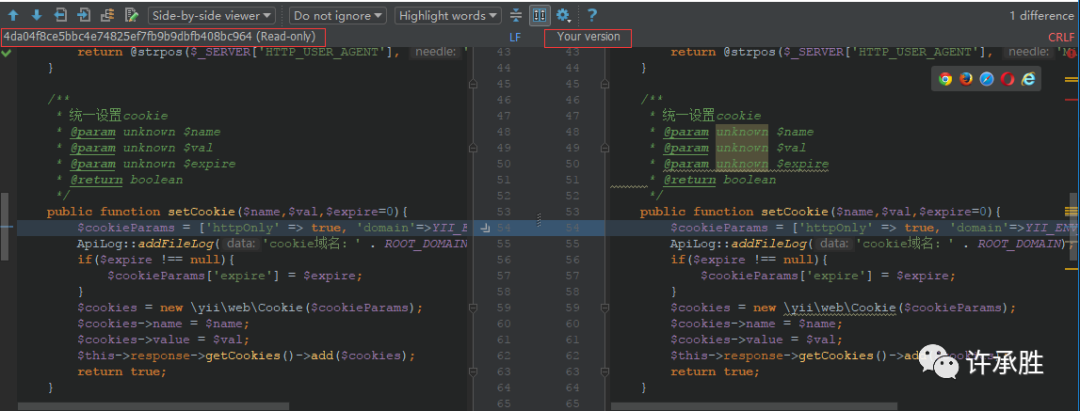The width and height of the screenshot is (1080, 411).
Task: Open file in Safari browser icon
Action: point(986,79)
